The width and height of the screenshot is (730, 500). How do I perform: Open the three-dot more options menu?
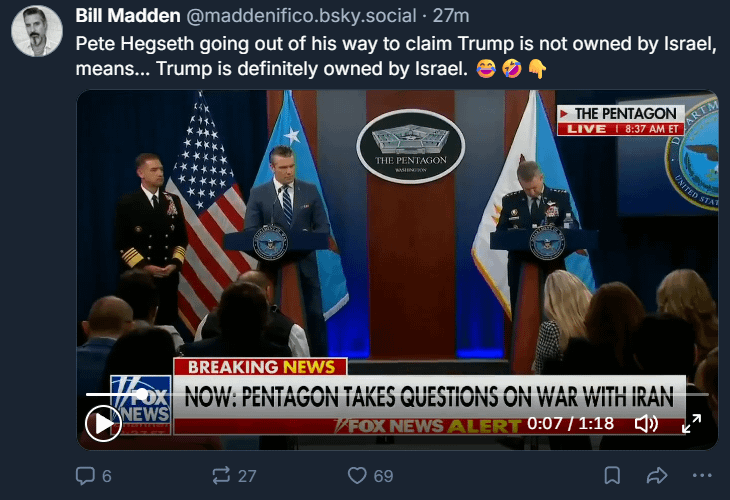tap(702, 475)
